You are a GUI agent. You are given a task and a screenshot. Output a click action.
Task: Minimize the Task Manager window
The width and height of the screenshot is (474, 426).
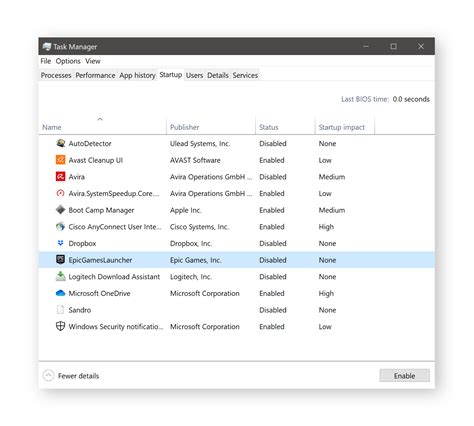tap(366, 46)
